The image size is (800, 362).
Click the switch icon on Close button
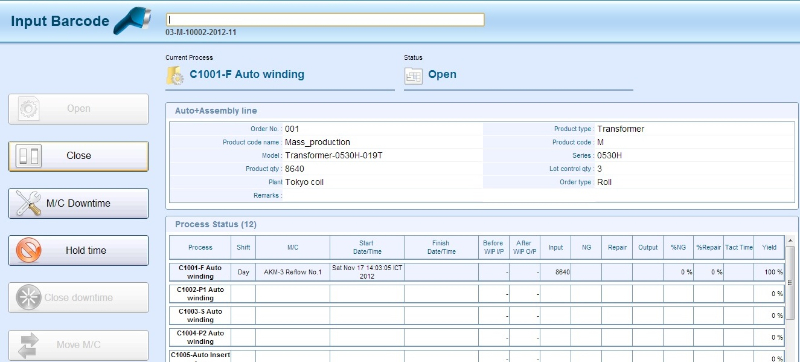tap(28, 156)
